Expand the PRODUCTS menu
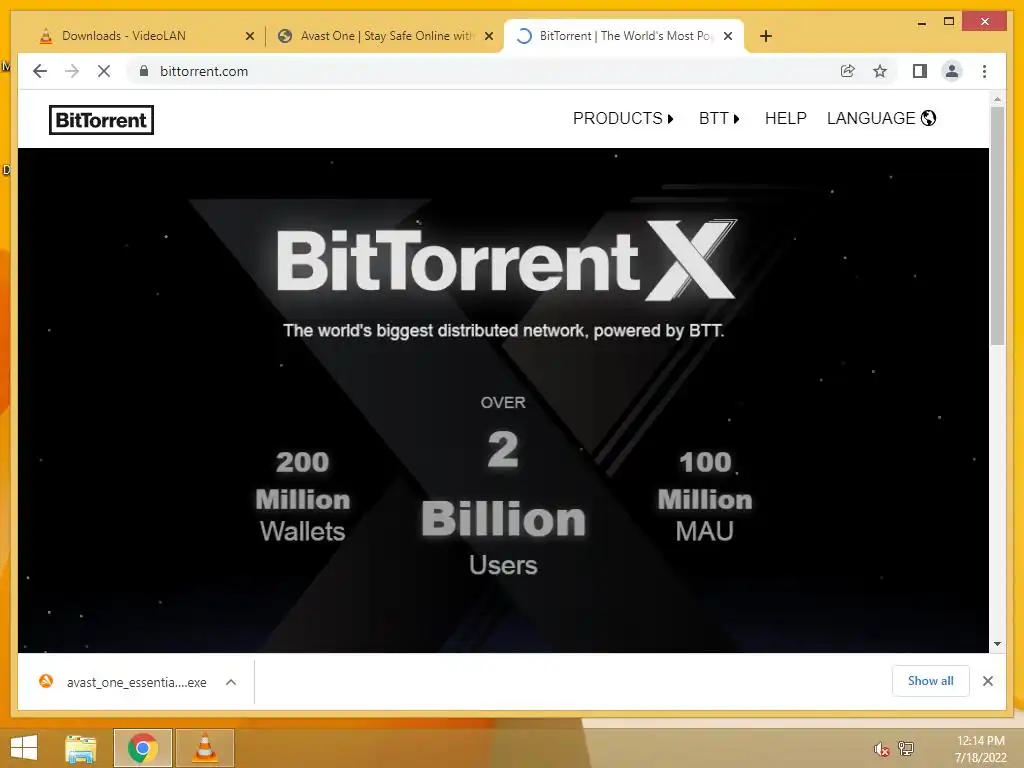 [x=623, y=118]
